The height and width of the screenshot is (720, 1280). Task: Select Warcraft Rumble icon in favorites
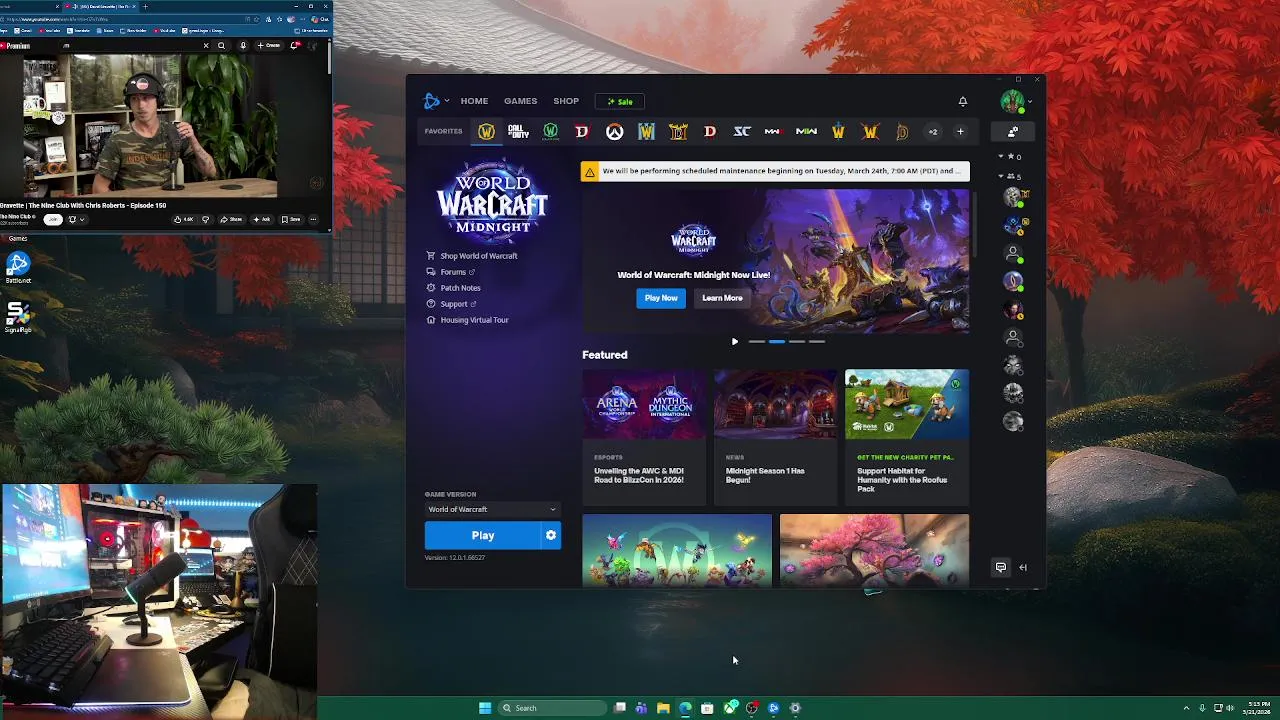pyautogui.click(x=838, y=131)
